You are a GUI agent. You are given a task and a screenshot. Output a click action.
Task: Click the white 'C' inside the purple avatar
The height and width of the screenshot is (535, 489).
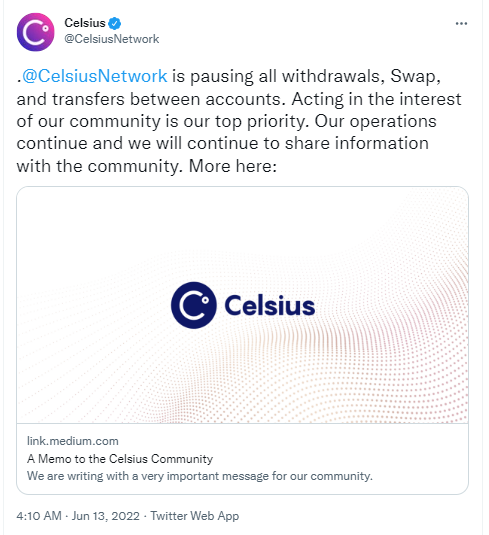click(33, 33)
